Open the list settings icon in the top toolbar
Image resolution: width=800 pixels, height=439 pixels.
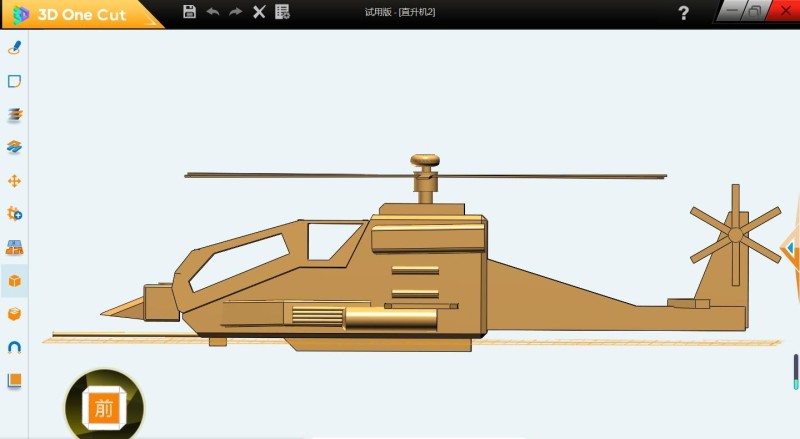[x=282, y=12]
